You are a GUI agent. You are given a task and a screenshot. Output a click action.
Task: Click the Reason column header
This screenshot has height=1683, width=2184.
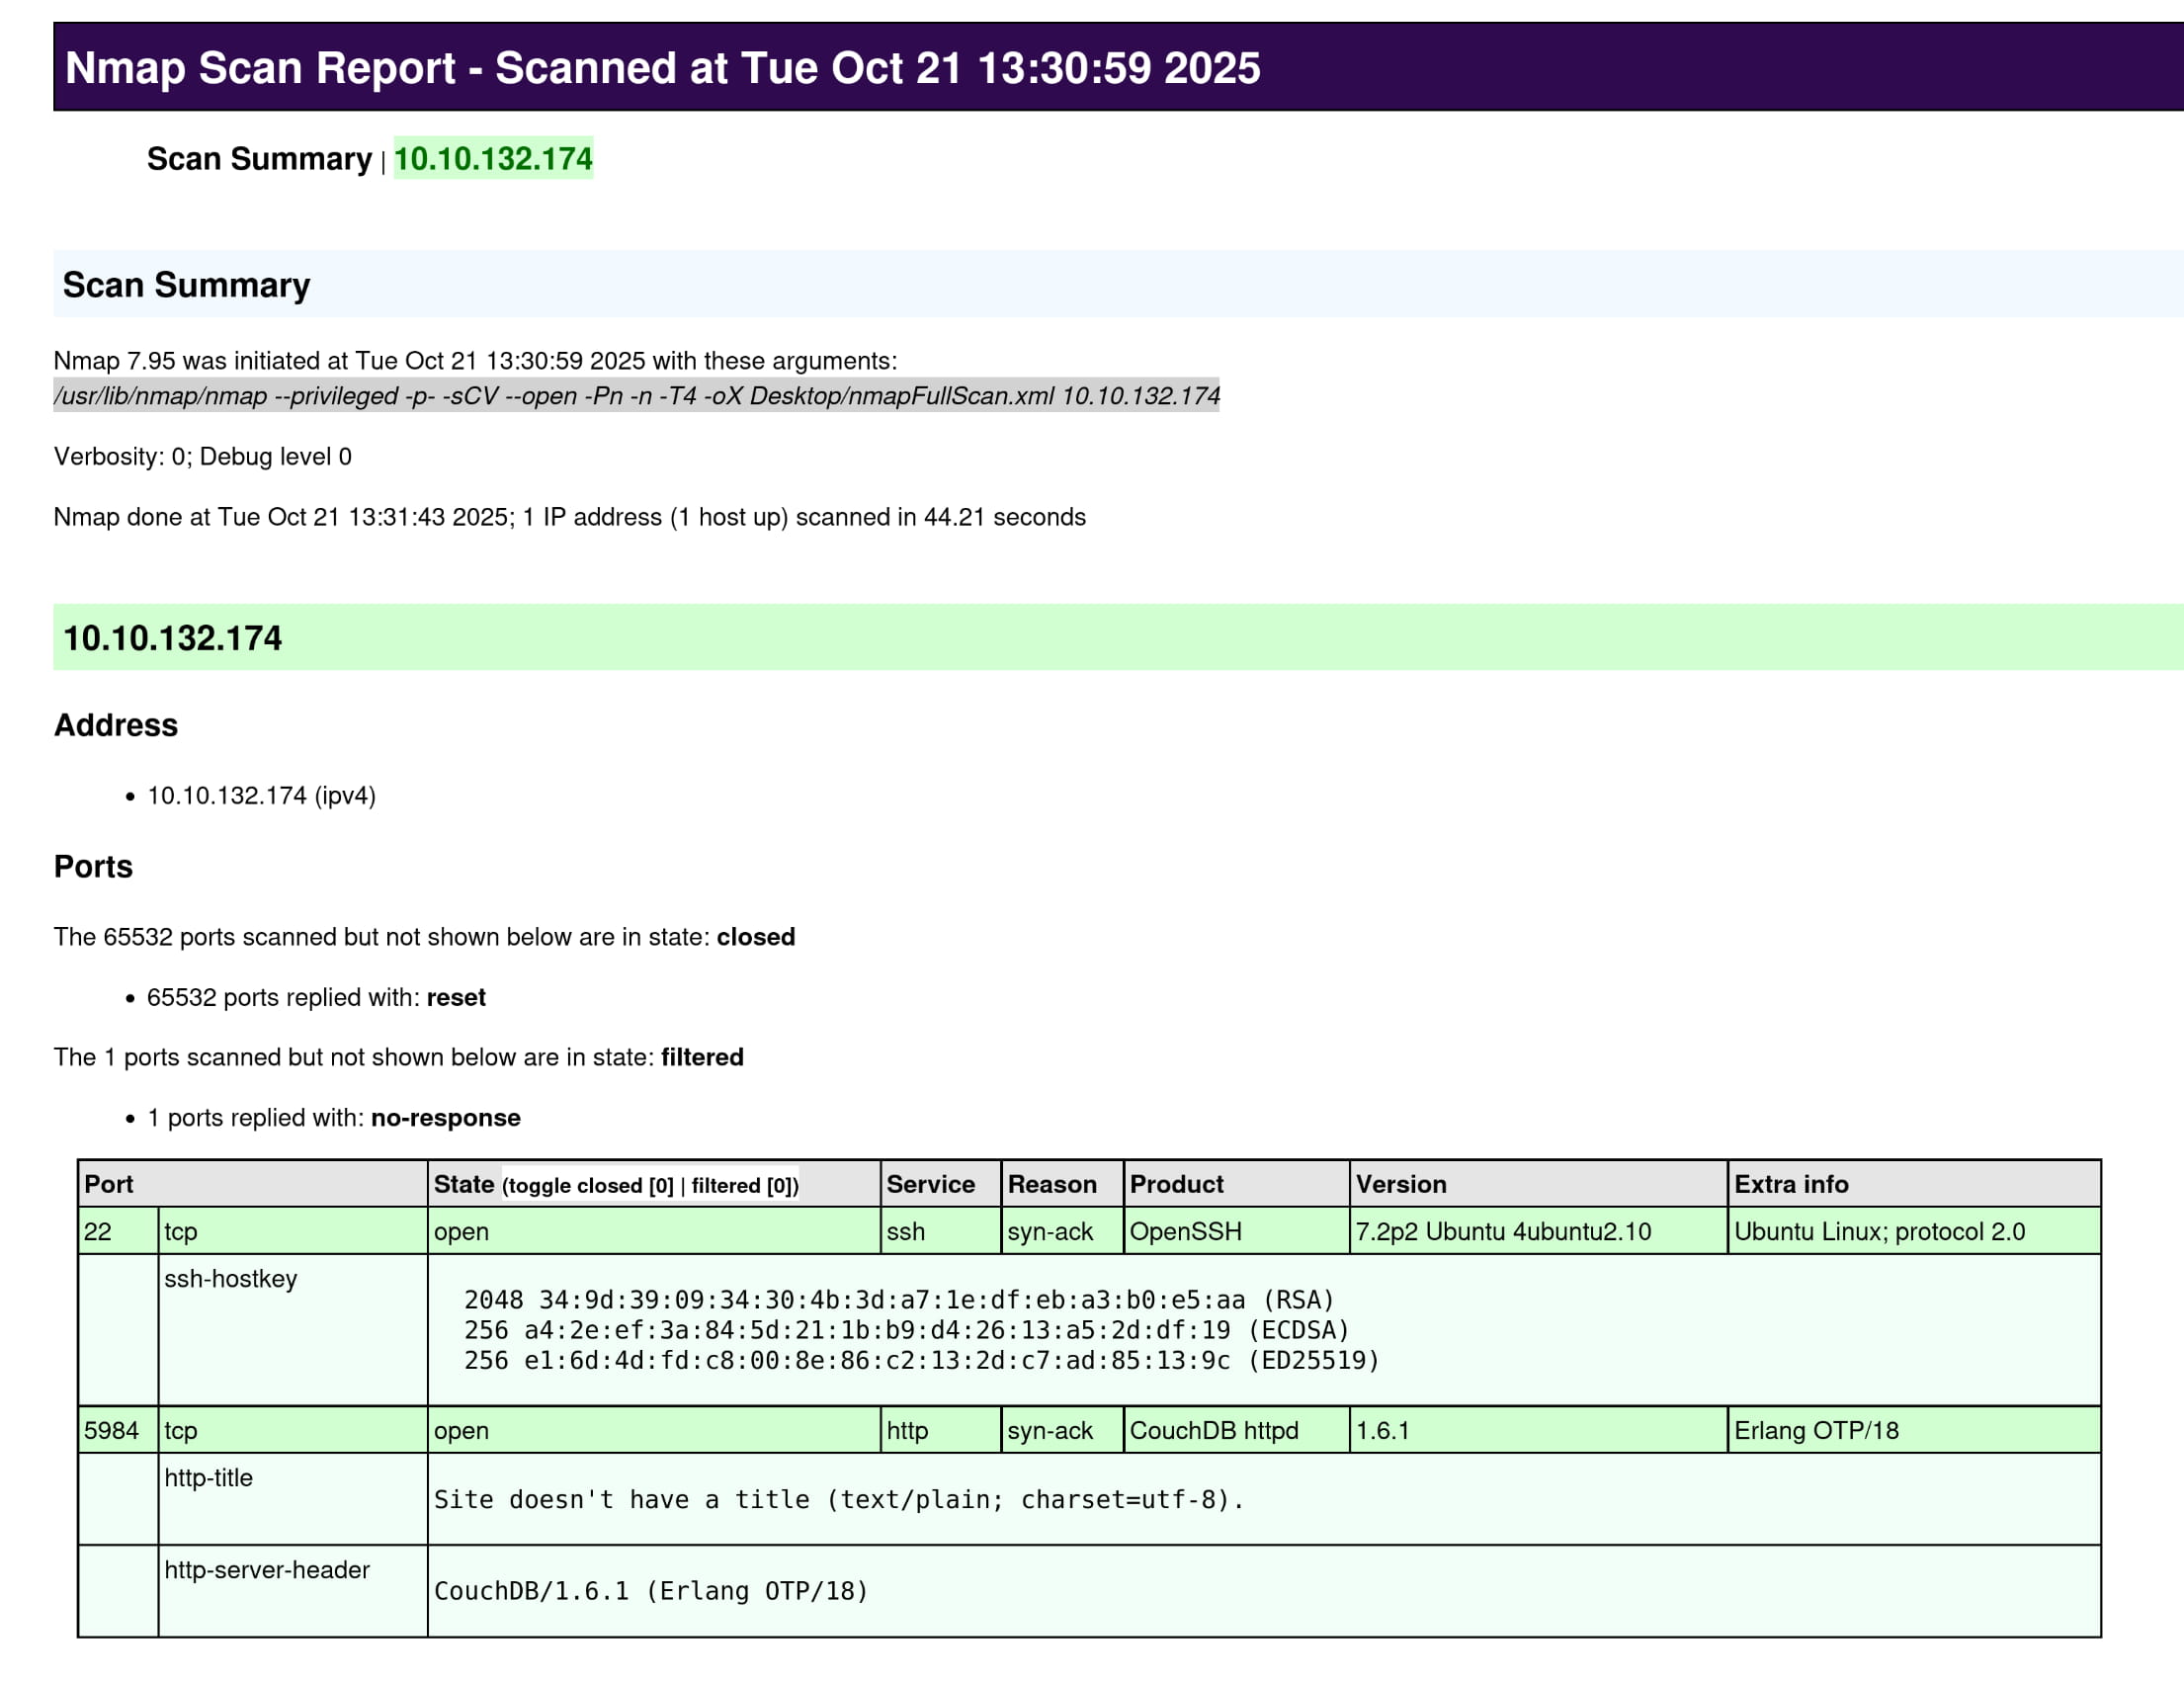[x=1051, y=1185]
